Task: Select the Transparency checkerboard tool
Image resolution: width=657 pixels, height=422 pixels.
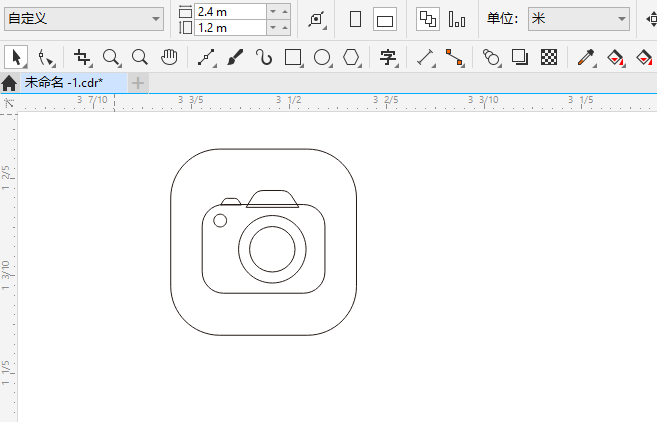Action: [x=549, y=57]
